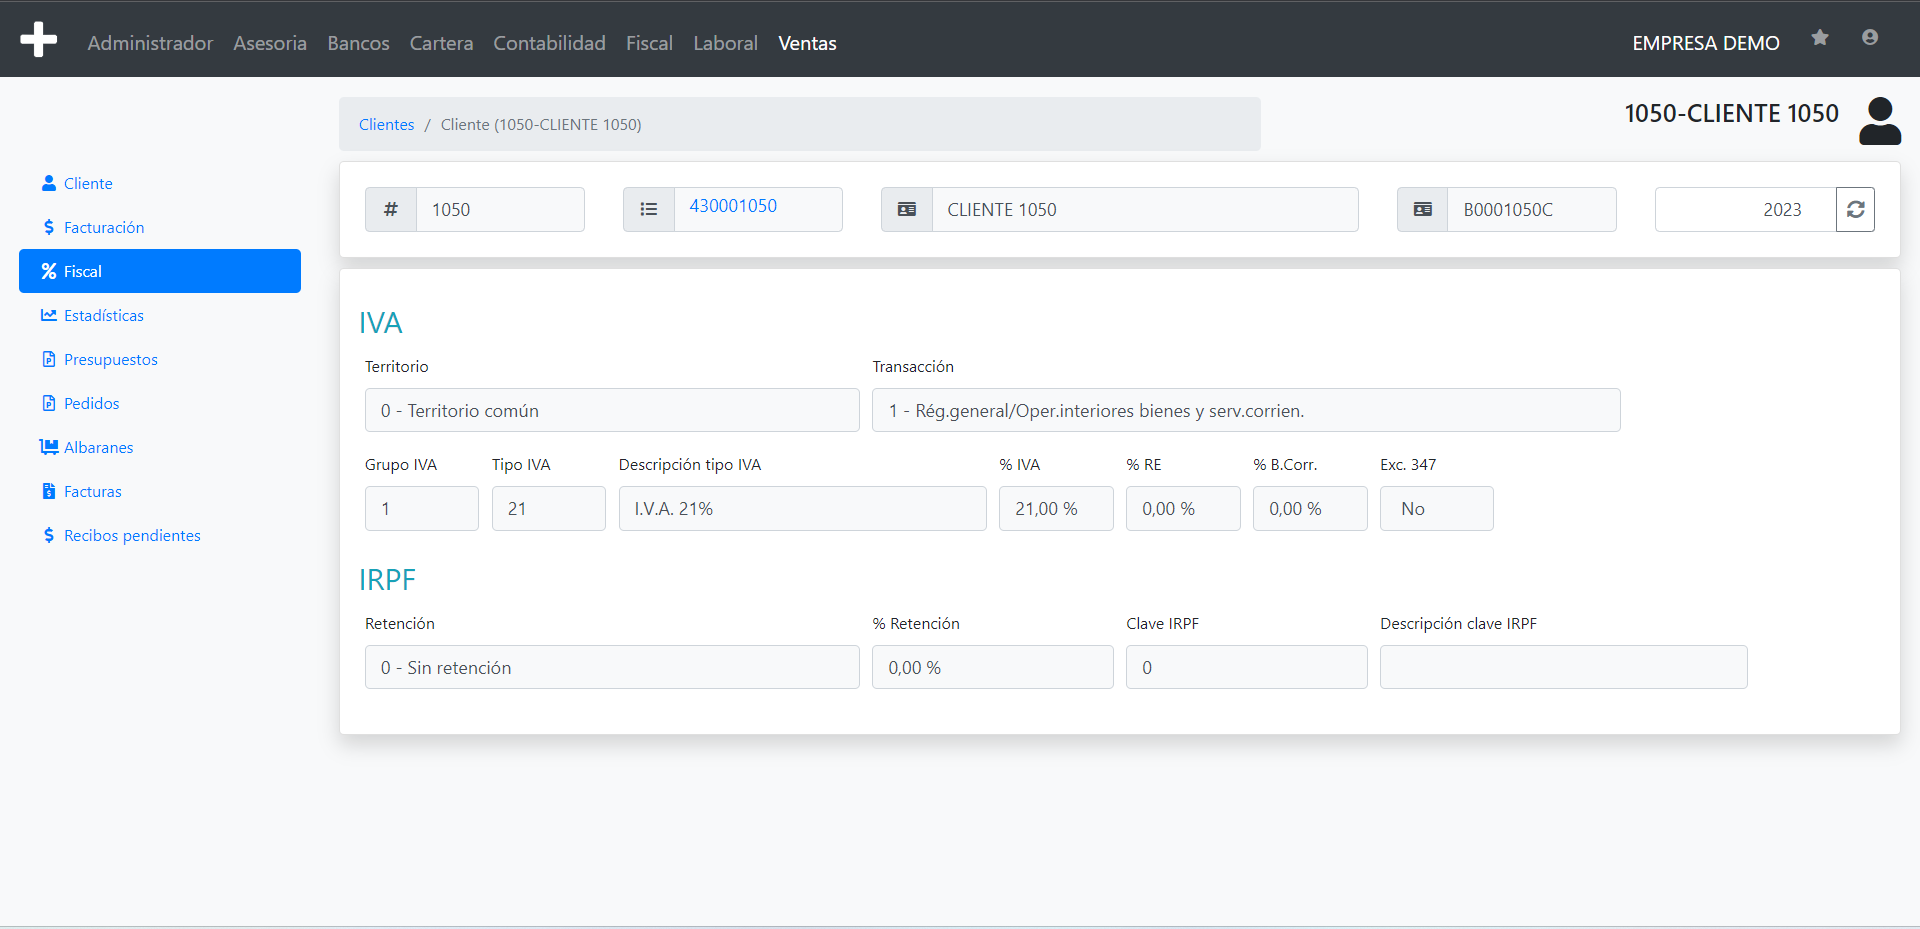Click the Retención field Sin retención
The image size is (1920, 929).
pos(612,667)
